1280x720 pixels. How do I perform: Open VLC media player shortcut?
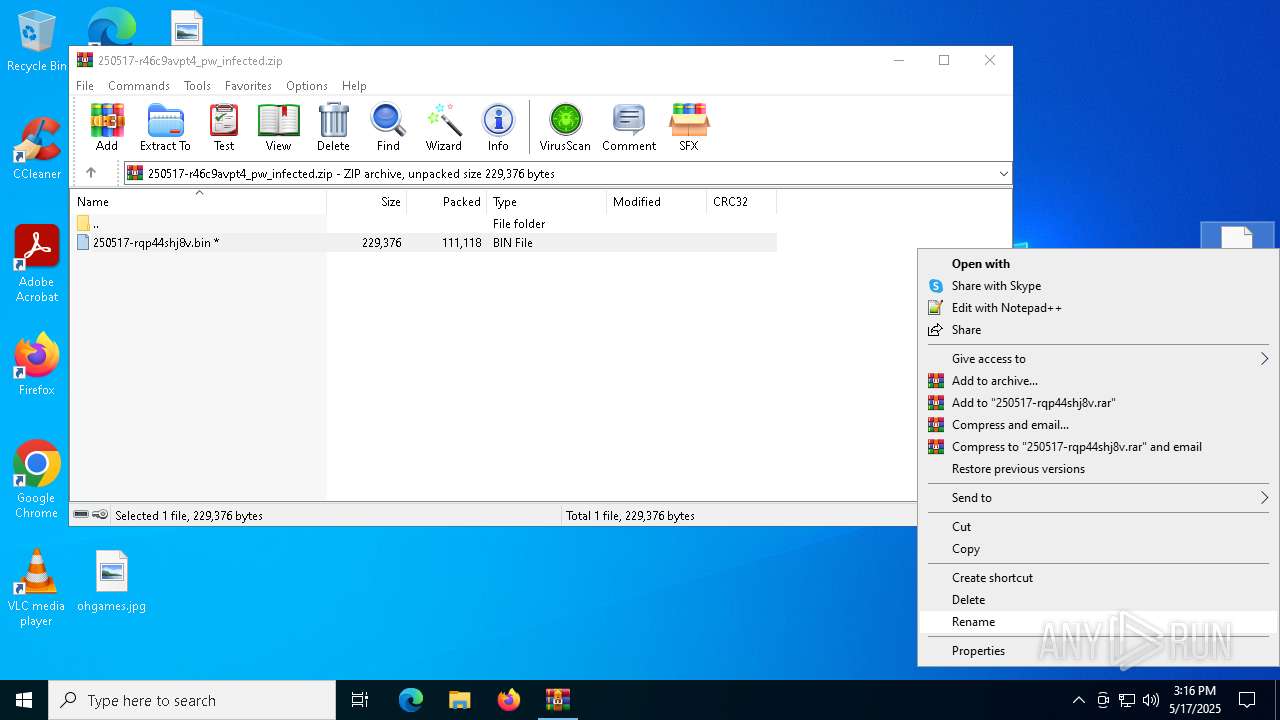coord(37,588)
